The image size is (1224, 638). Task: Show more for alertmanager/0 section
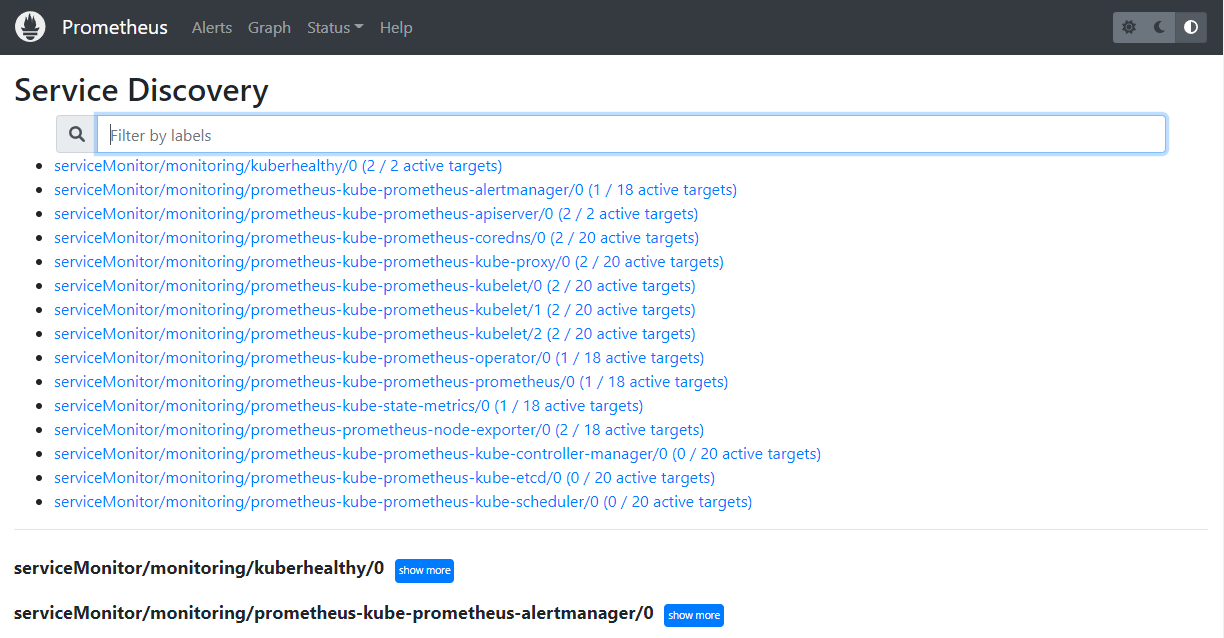pyautogui.click(x=693, y=615)
